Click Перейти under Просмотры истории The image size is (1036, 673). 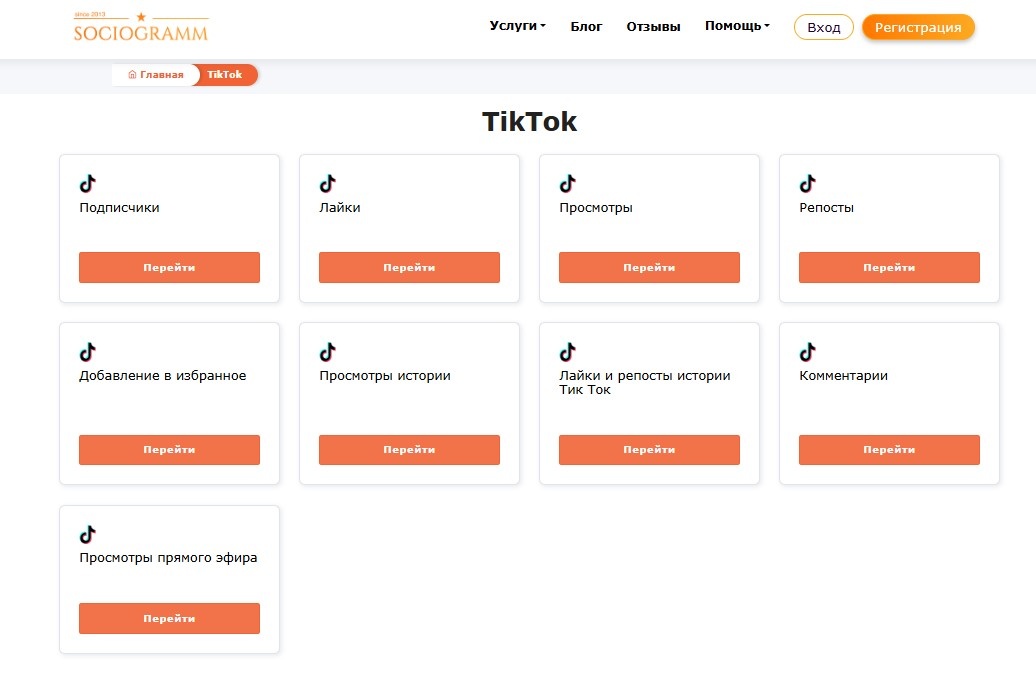[x=409, y=450]
